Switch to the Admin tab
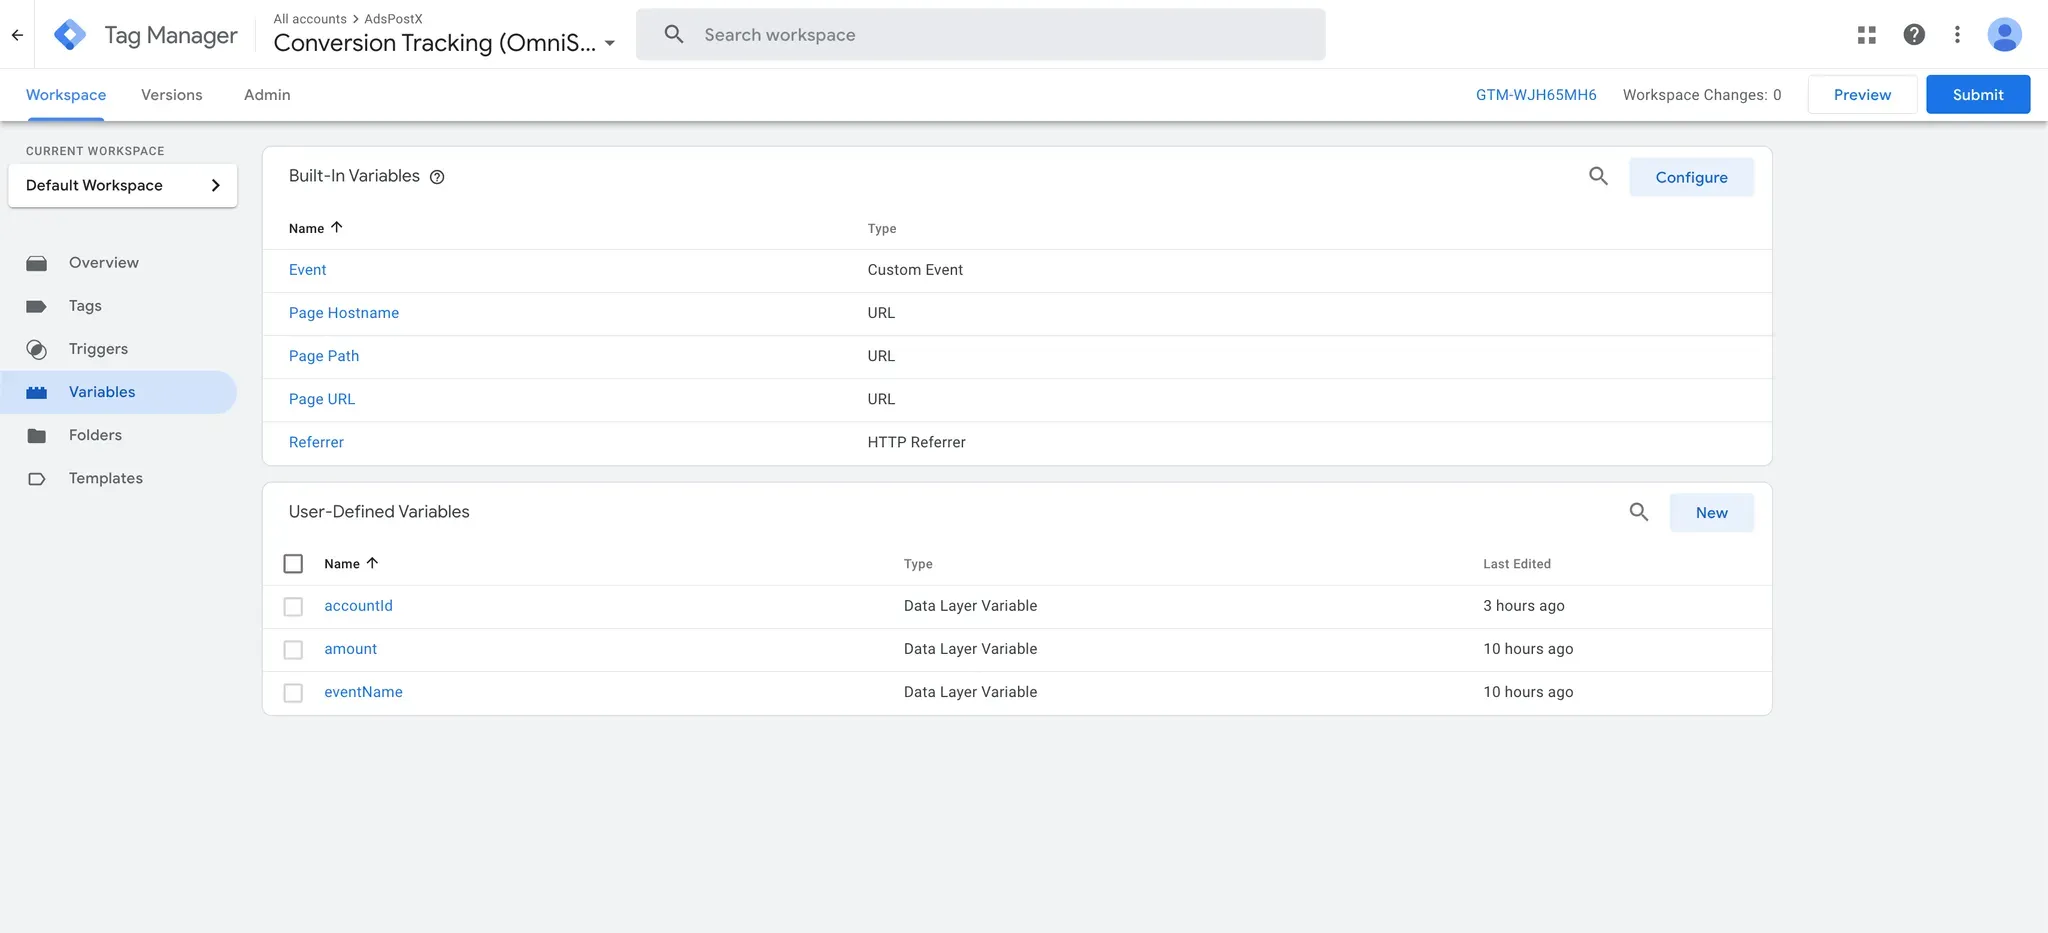2048x933 pixels. pos(267,95)
